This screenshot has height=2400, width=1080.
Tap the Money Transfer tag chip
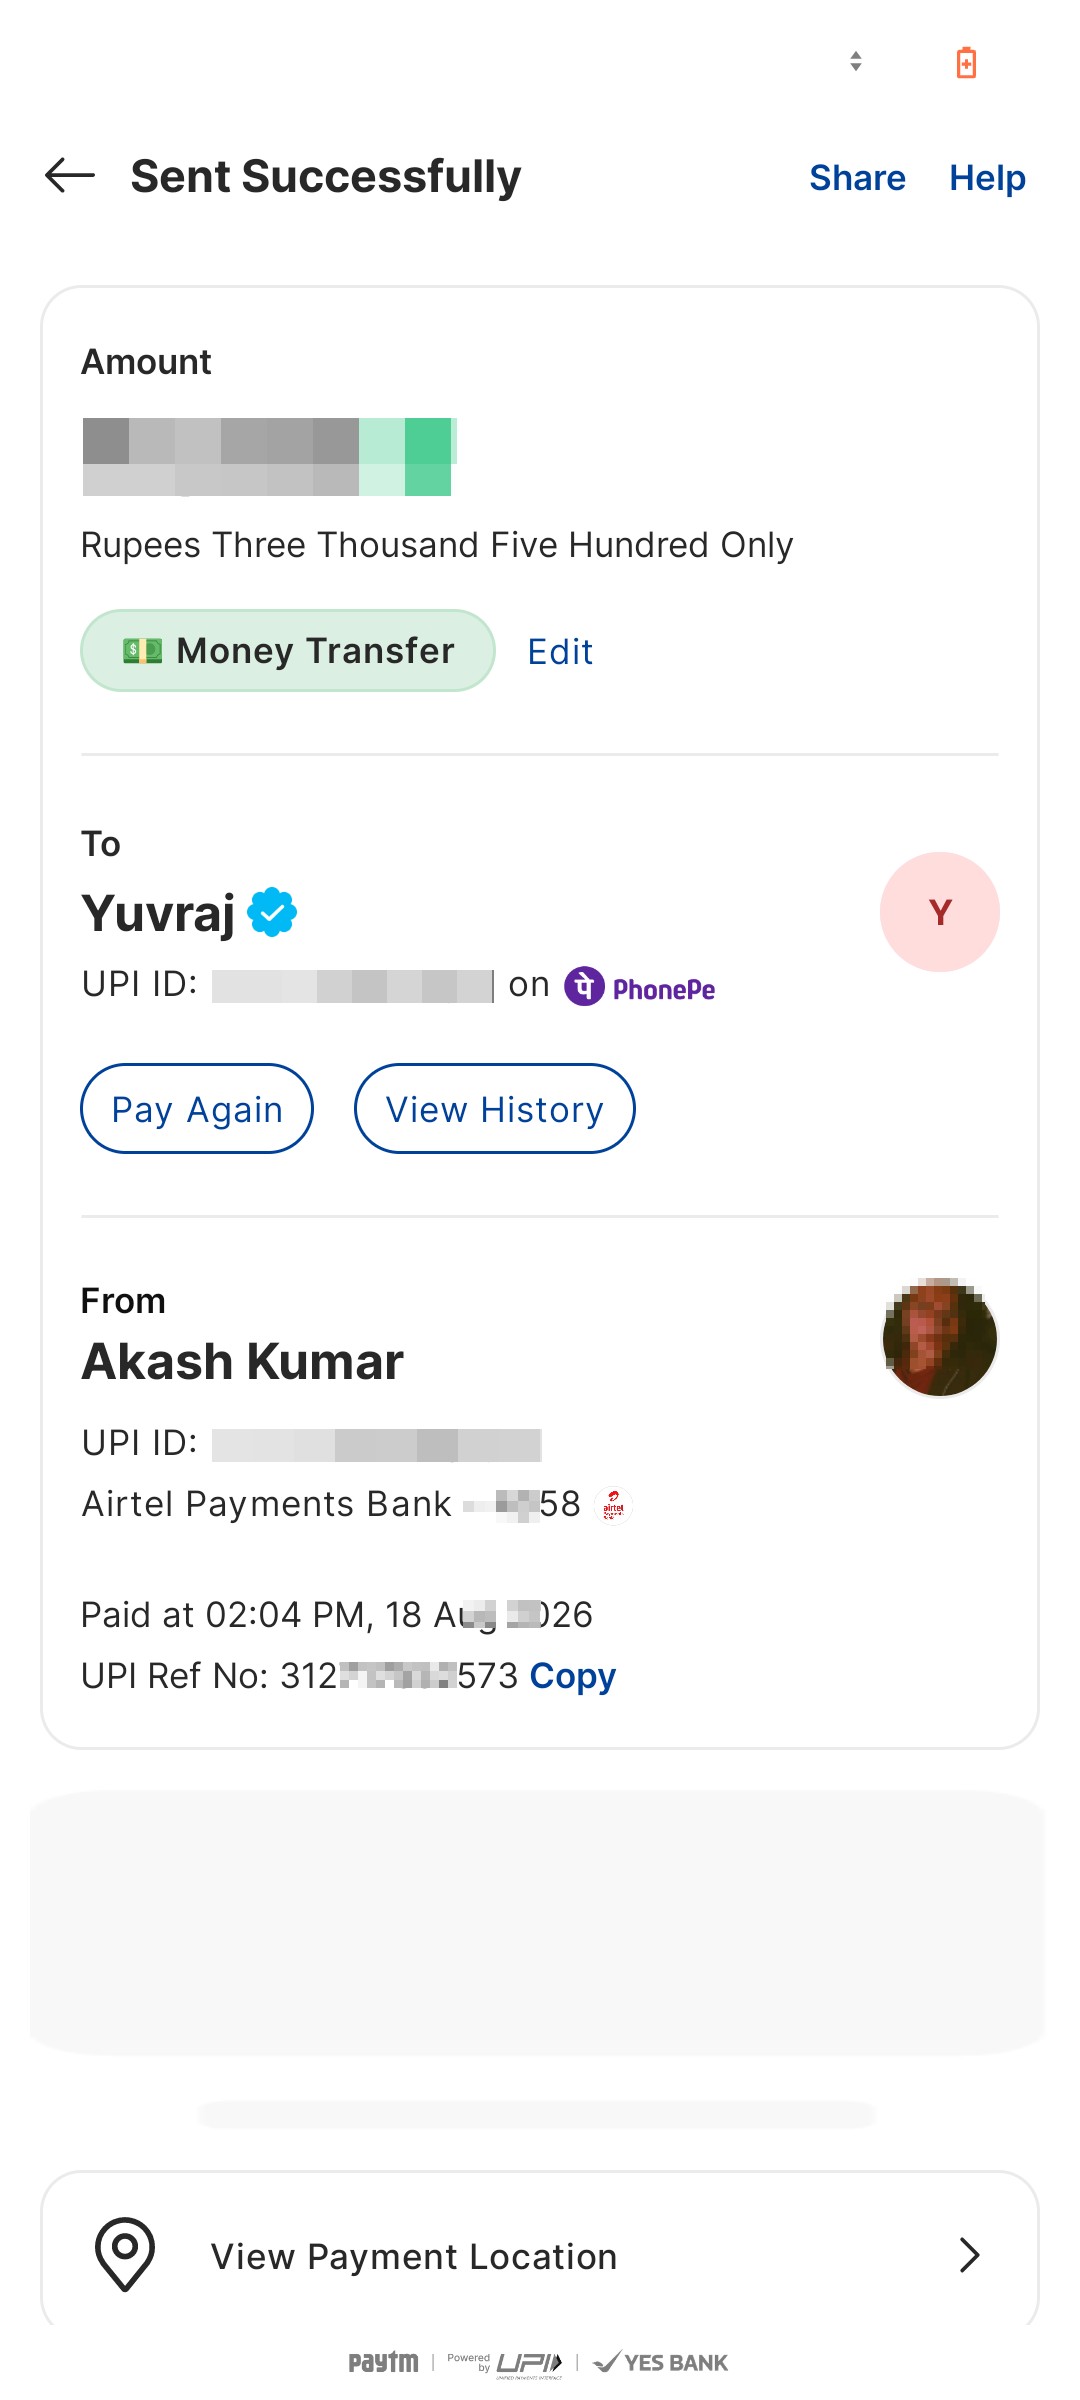288,651
